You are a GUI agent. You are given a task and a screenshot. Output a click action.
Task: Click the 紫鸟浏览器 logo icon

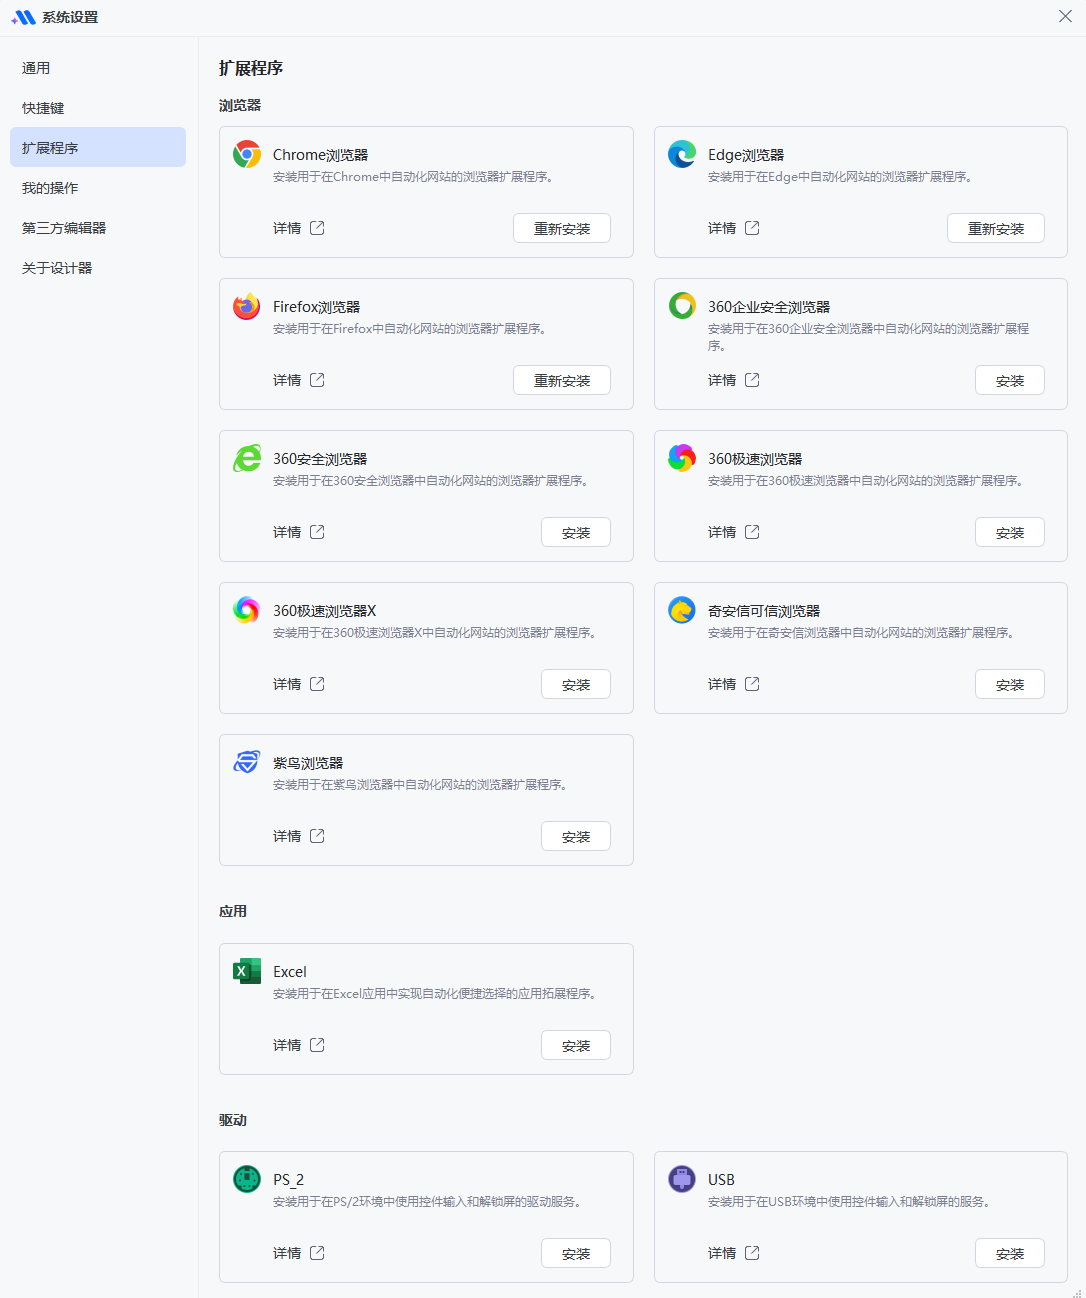click(x=247, y=762)
